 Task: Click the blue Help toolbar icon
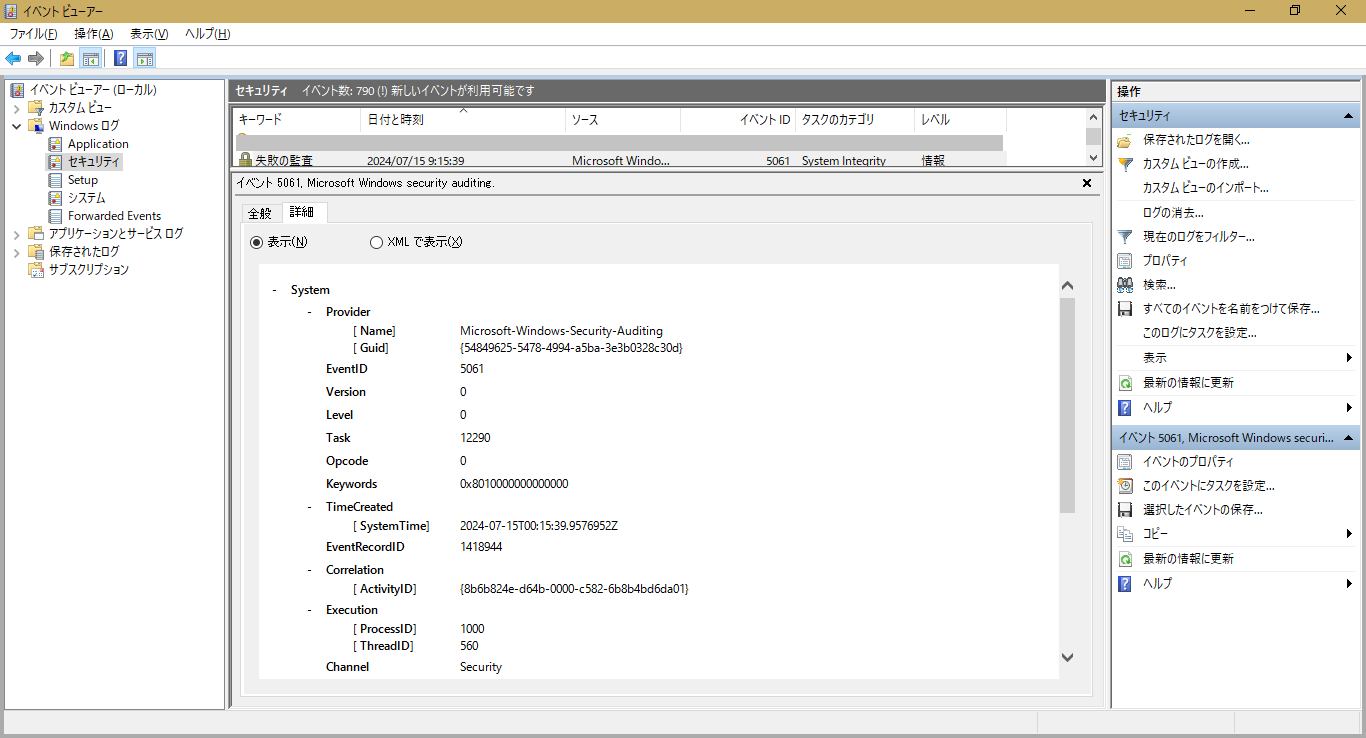[121, 58]
